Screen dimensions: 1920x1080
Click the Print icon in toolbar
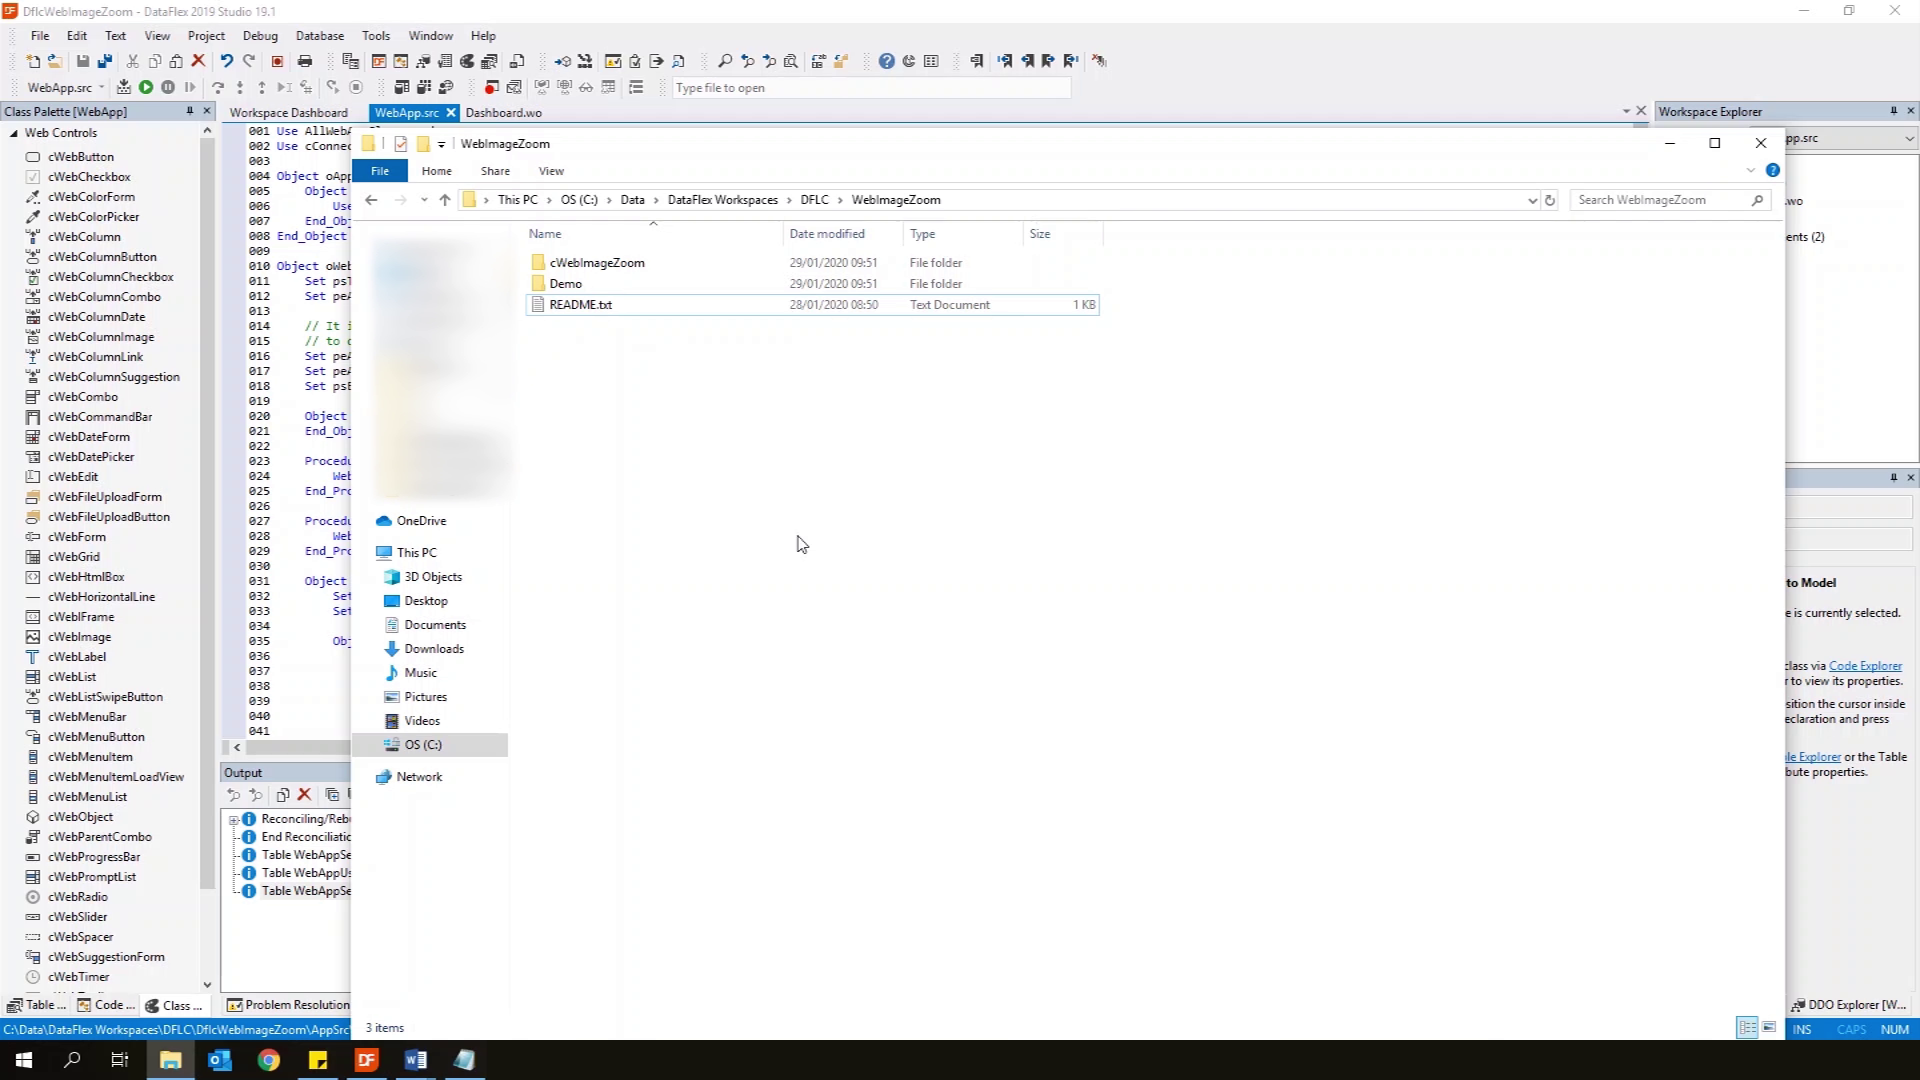pyautogui.click(x=305, y=61)
